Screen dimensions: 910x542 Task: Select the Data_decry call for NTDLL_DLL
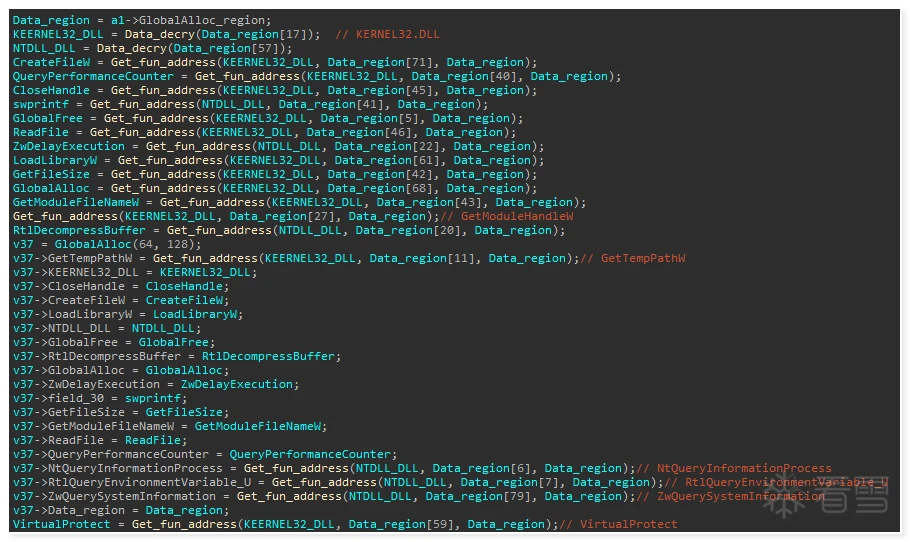pos(194,48)
